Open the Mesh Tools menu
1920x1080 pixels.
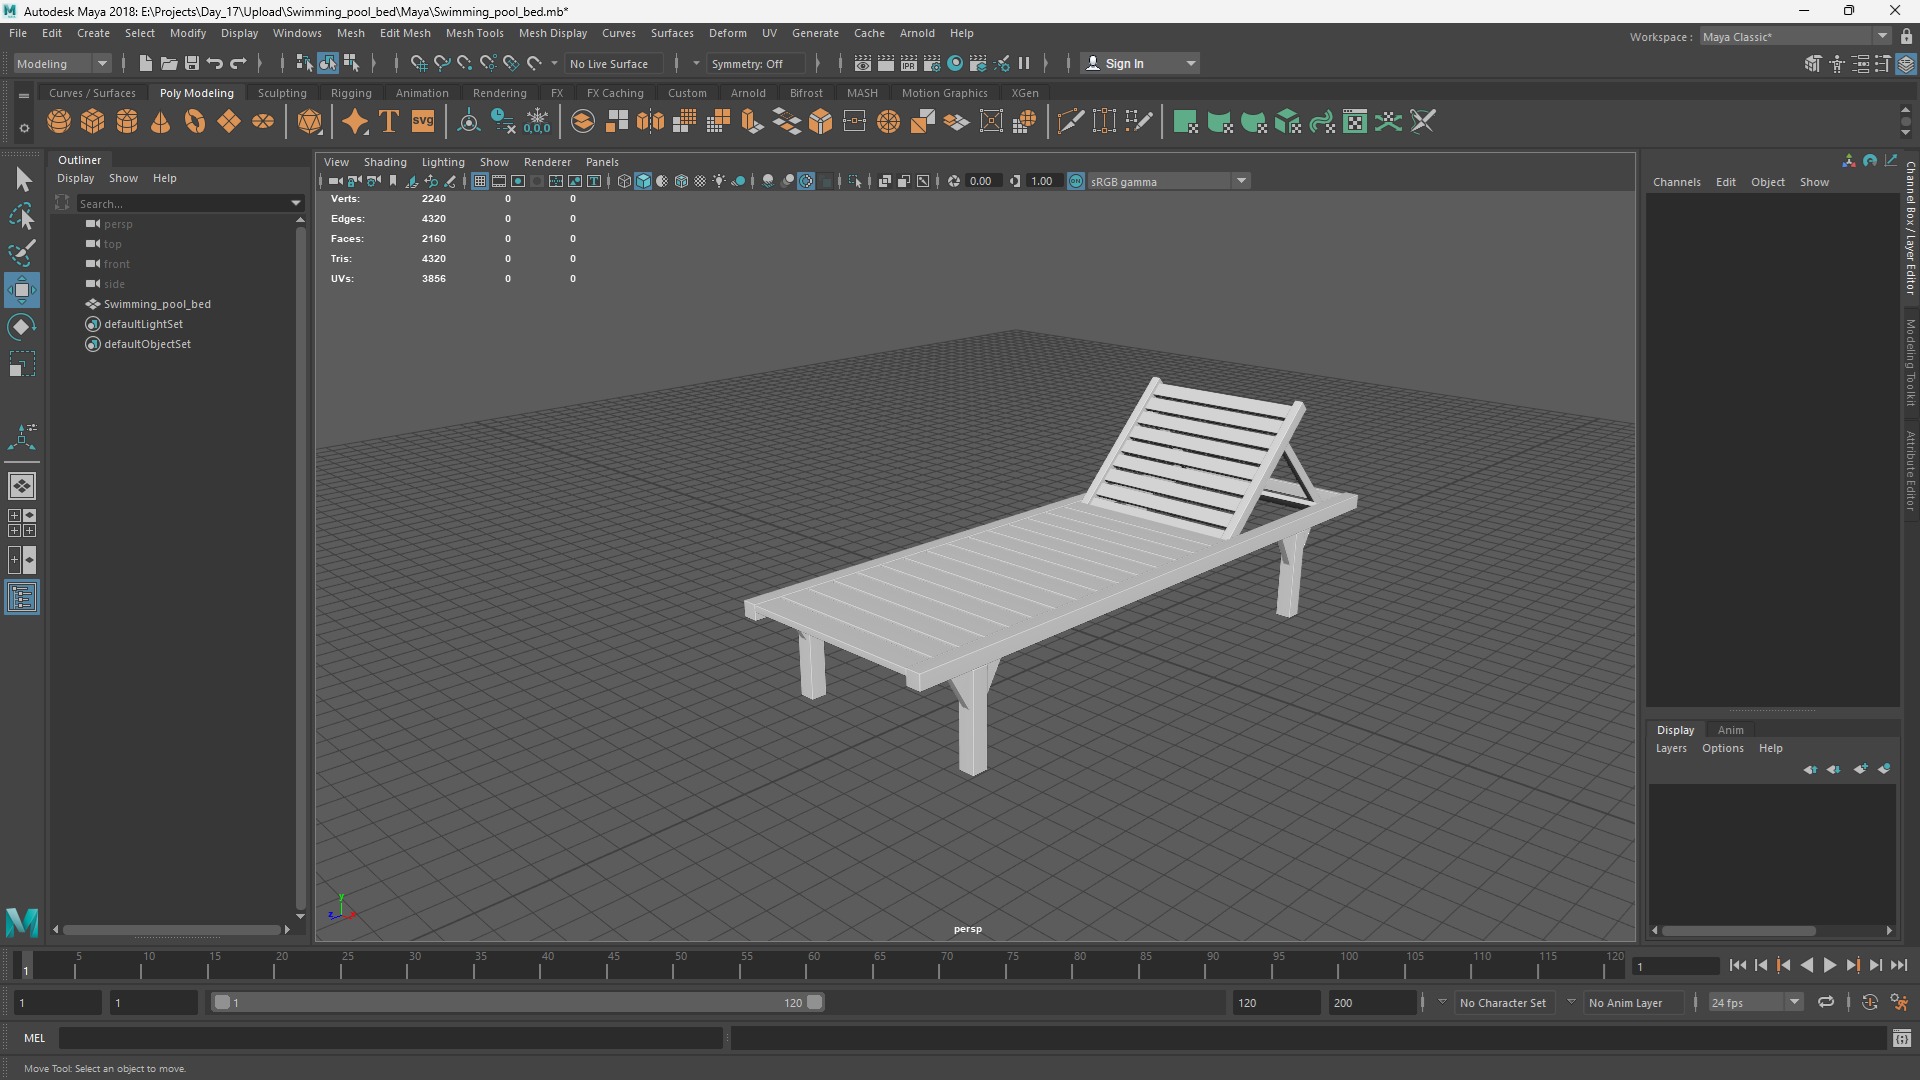(474, 33)
